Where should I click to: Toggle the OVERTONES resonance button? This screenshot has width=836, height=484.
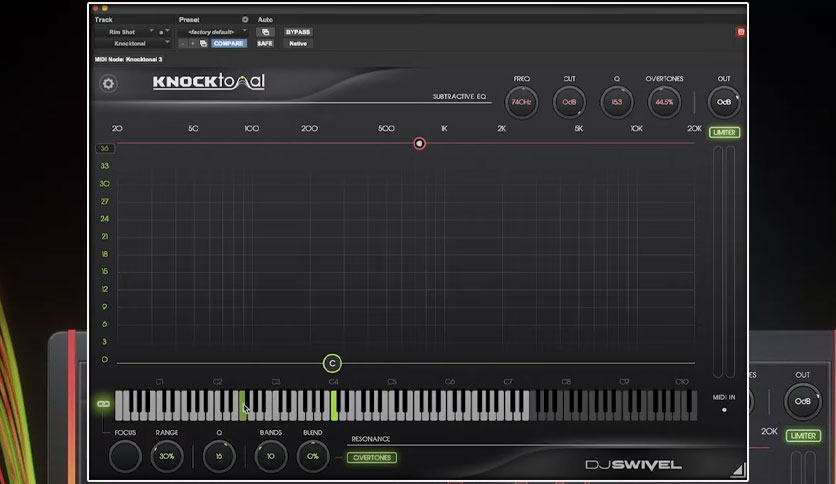tap(372, 457)
